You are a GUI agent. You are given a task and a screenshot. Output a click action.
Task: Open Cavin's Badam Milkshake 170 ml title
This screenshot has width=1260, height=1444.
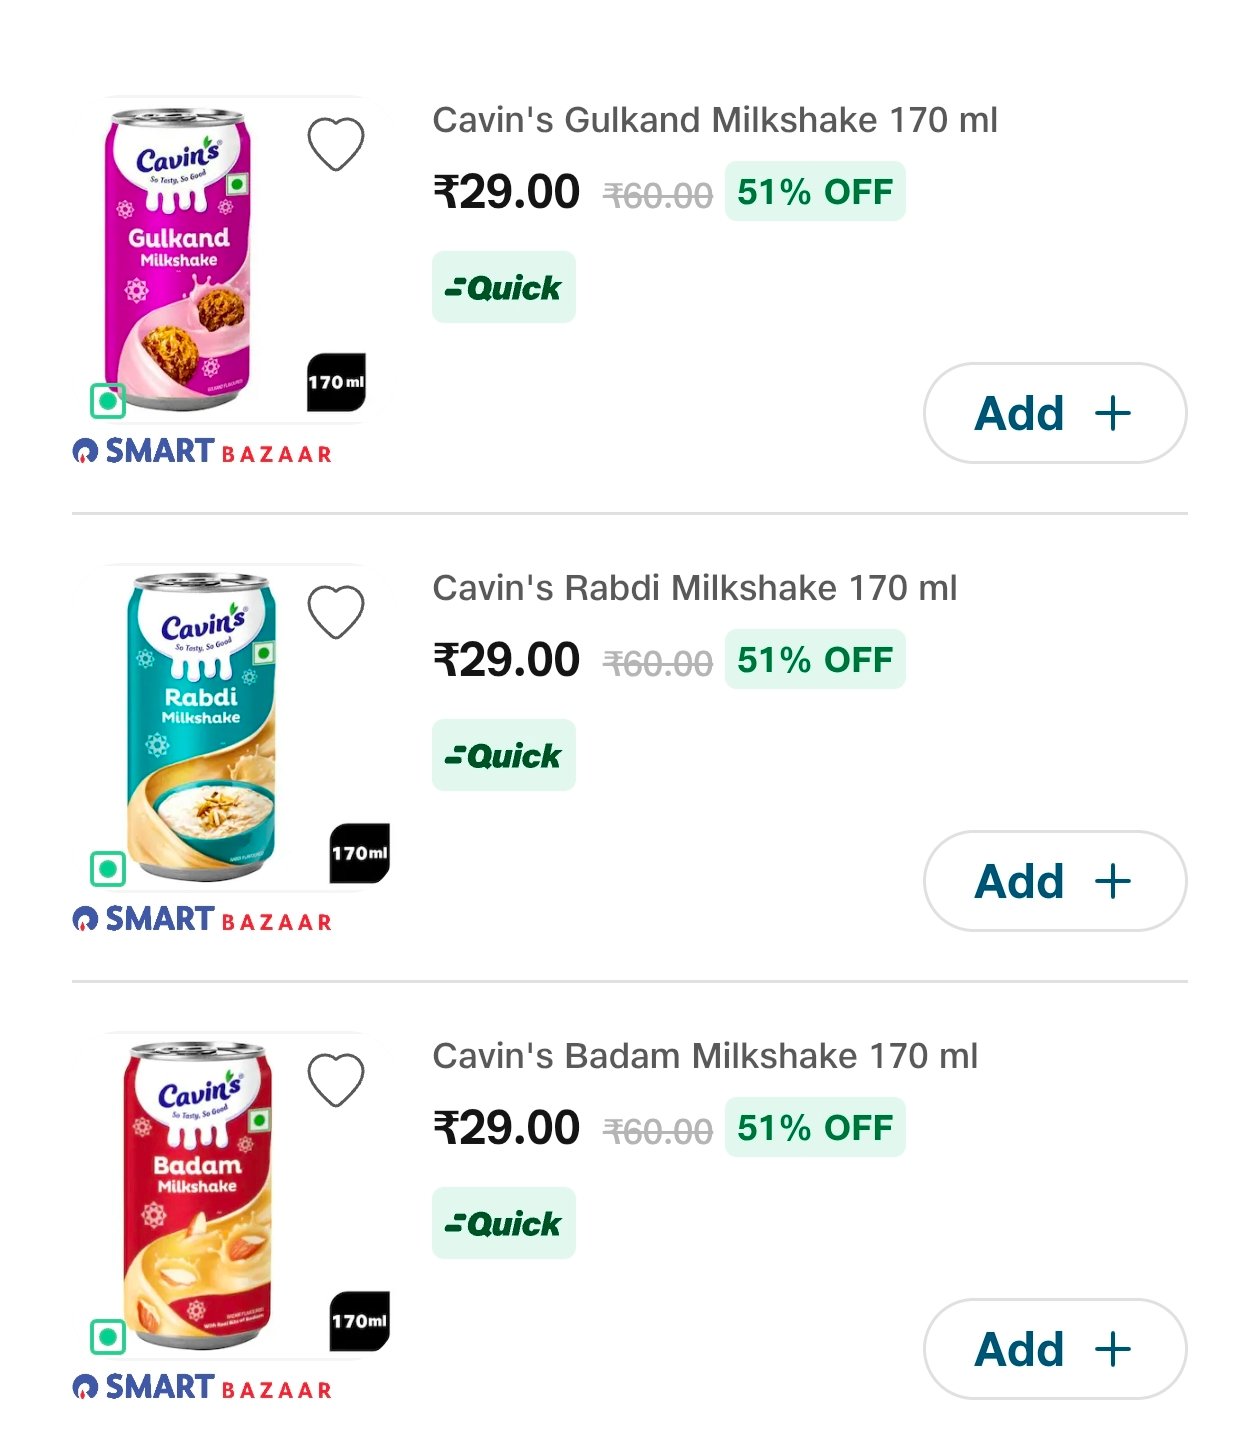pyautogui.click(x=705, y=1056)
